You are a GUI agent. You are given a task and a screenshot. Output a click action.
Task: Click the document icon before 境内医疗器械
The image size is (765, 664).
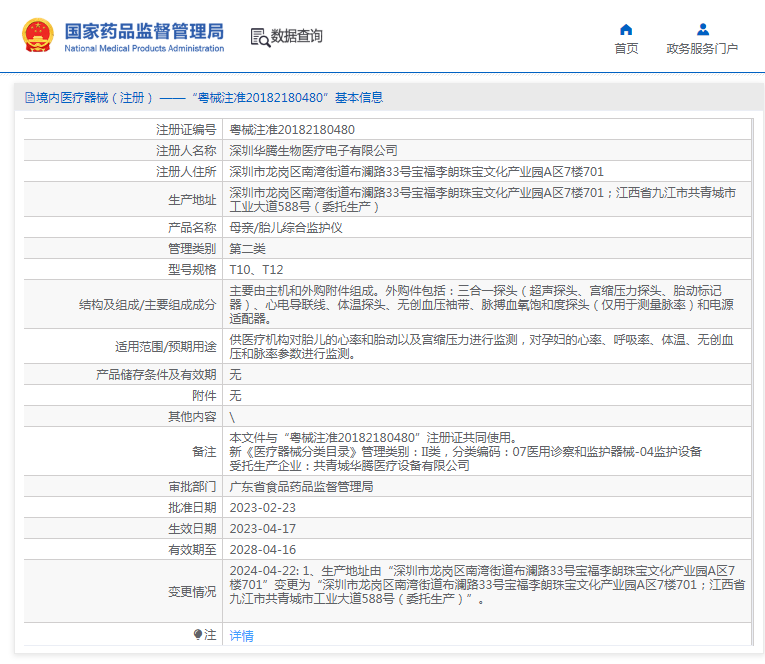coord(30,98)
